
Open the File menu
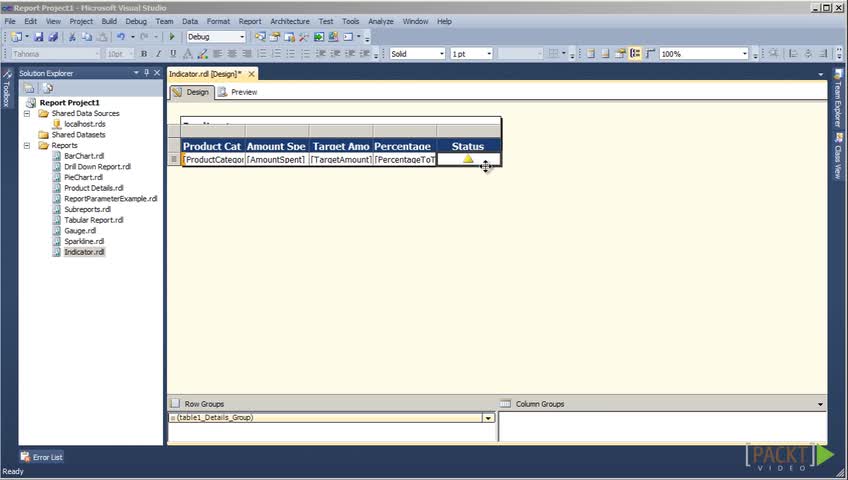tap(10, 21)
